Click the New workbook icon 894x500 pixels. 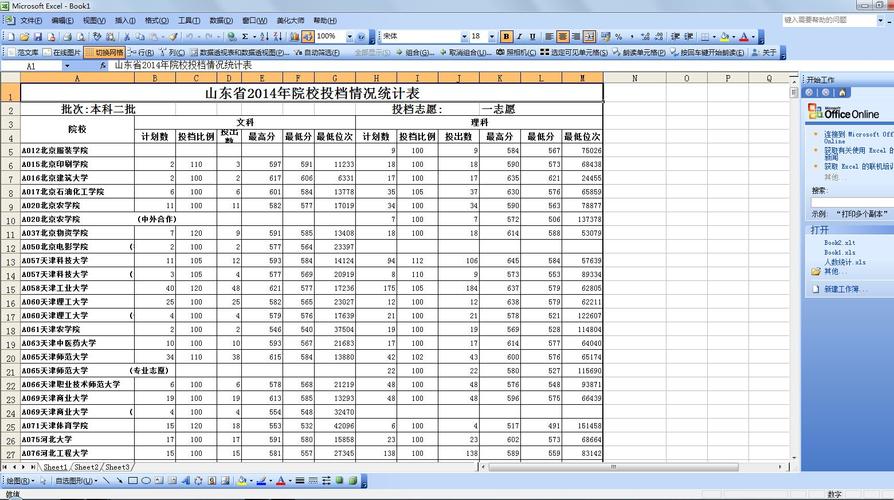click(x=10, y=36)
